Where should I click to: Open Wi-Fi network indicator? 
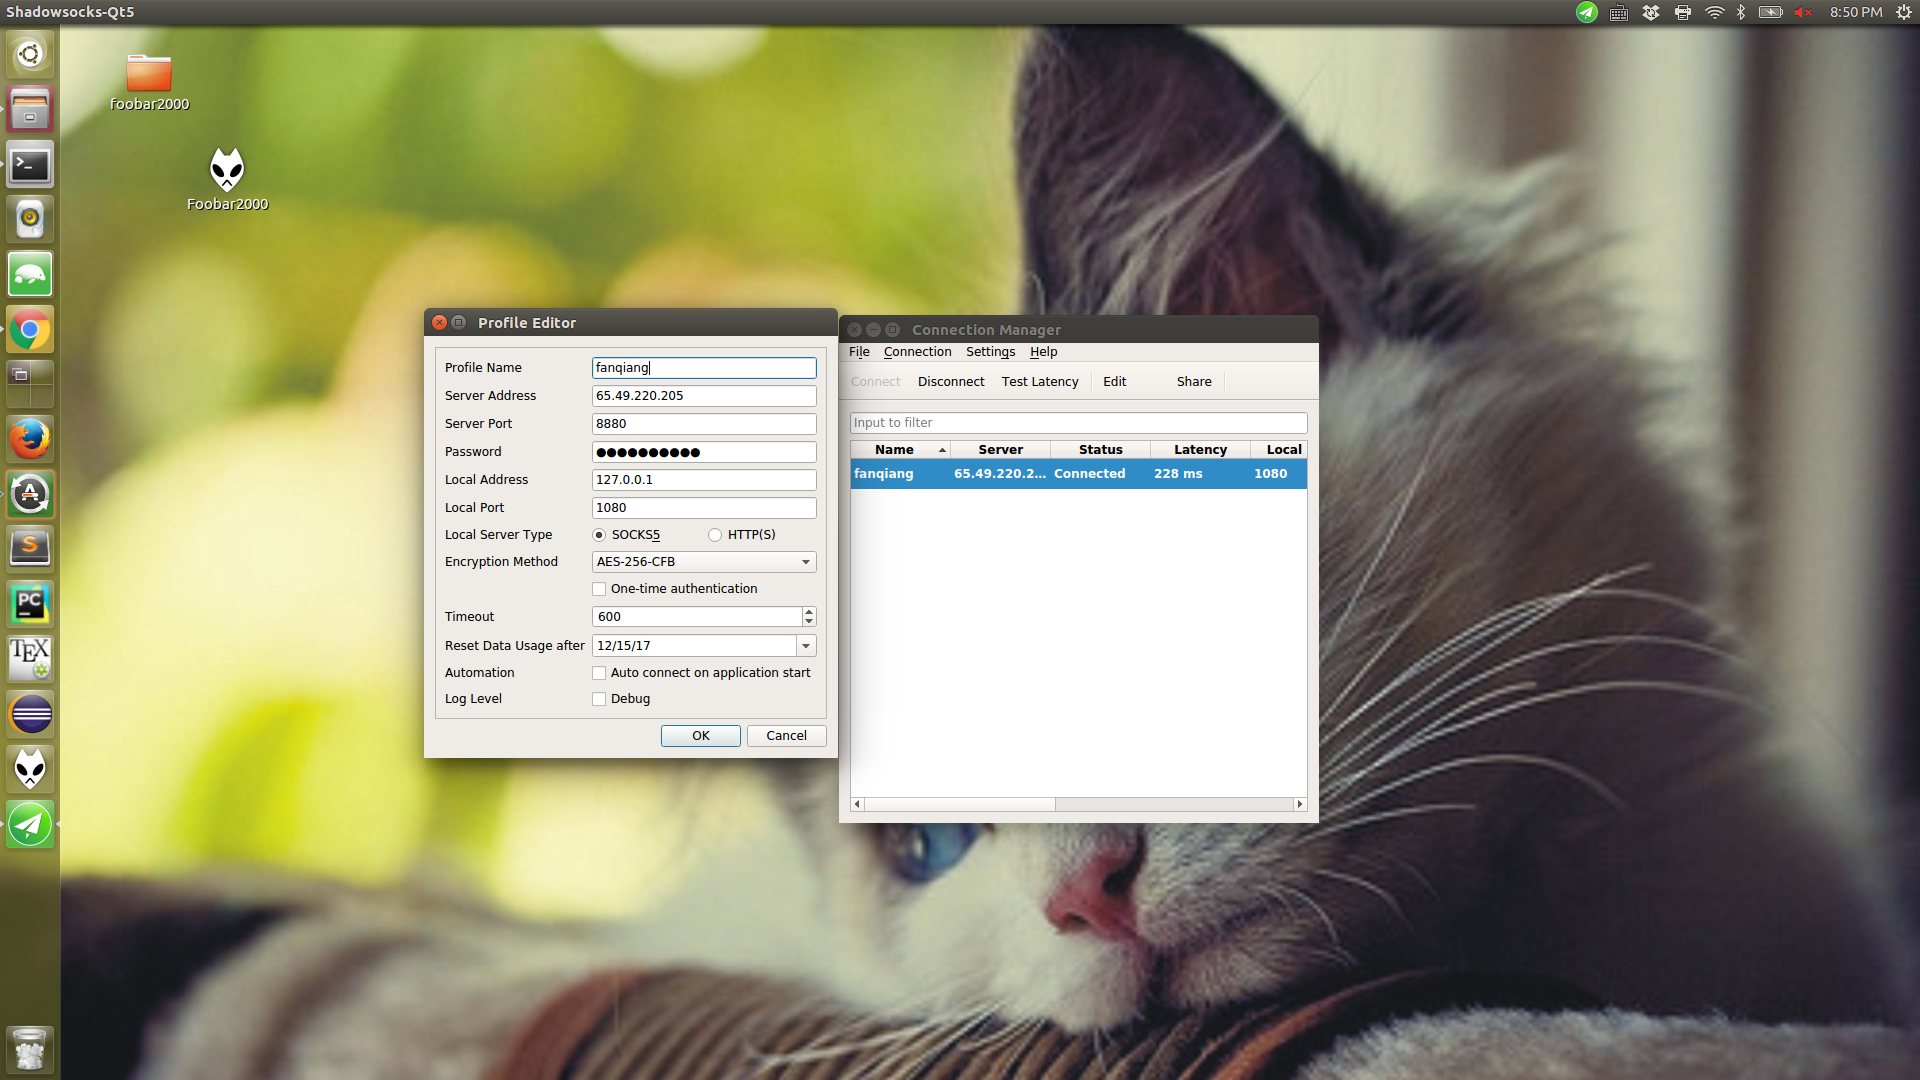click(x=1714, y=12)
